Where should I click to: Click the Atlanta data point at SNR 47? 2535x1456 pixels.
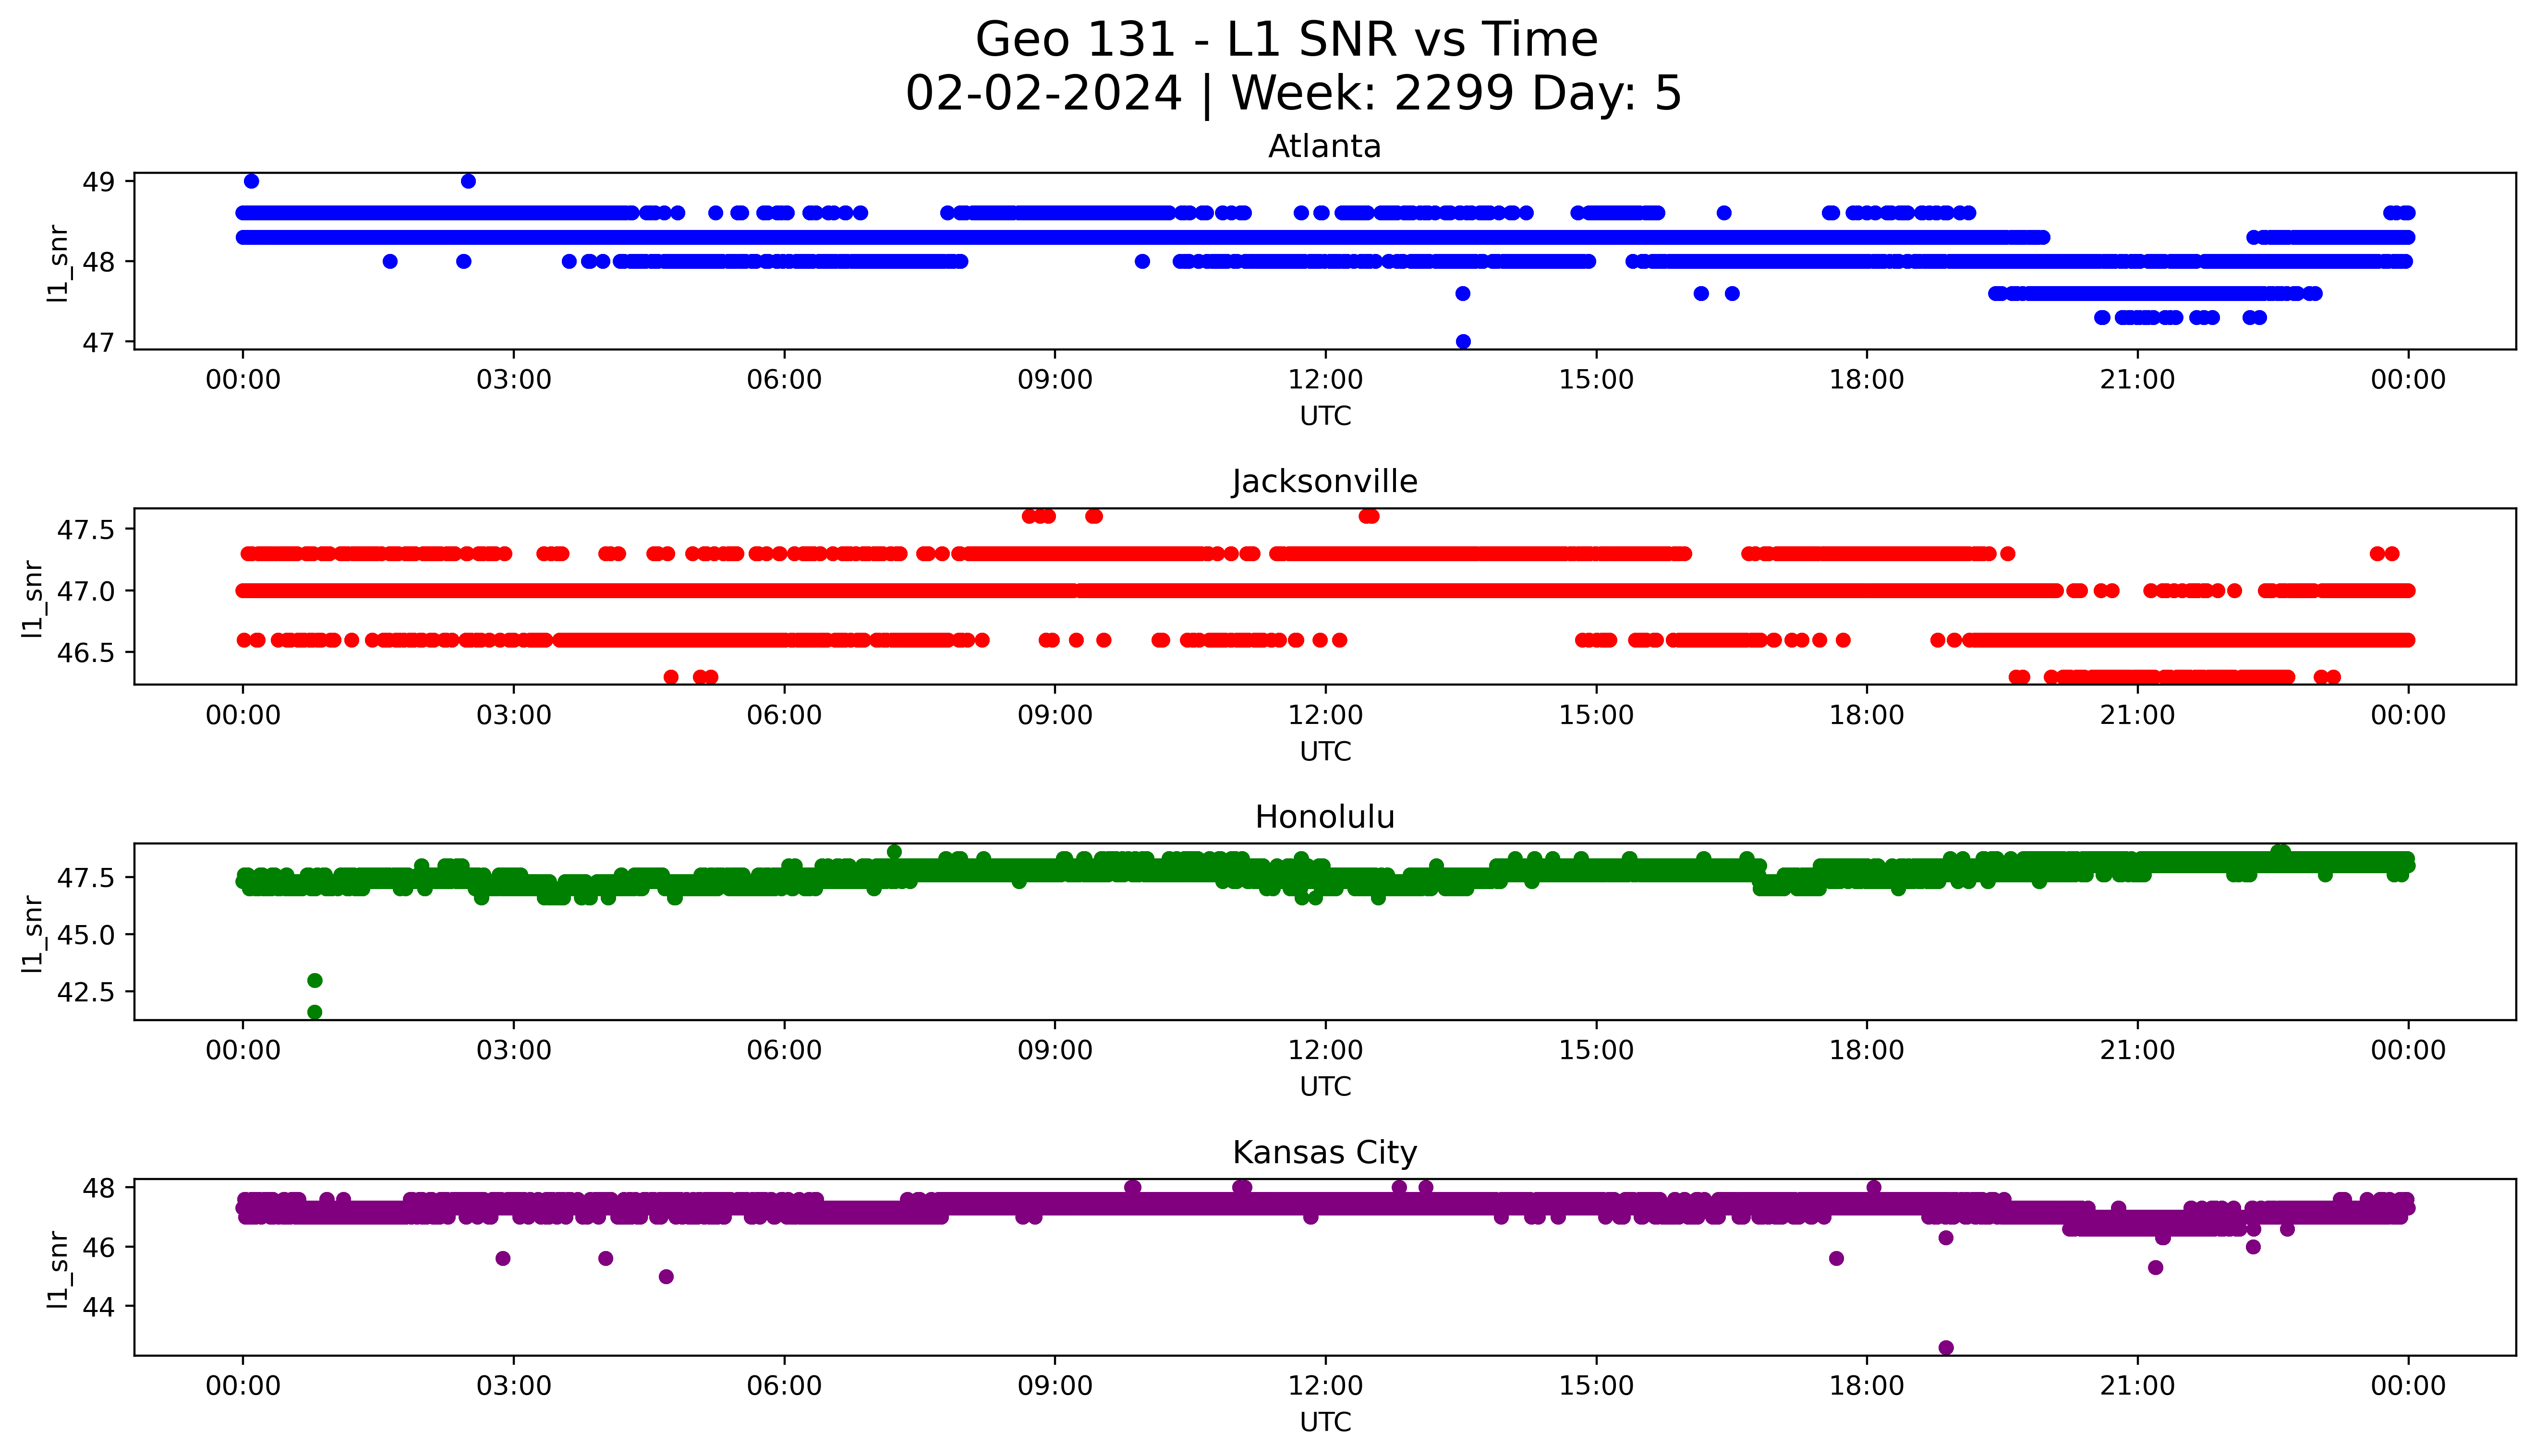[x=1463, y=342]
